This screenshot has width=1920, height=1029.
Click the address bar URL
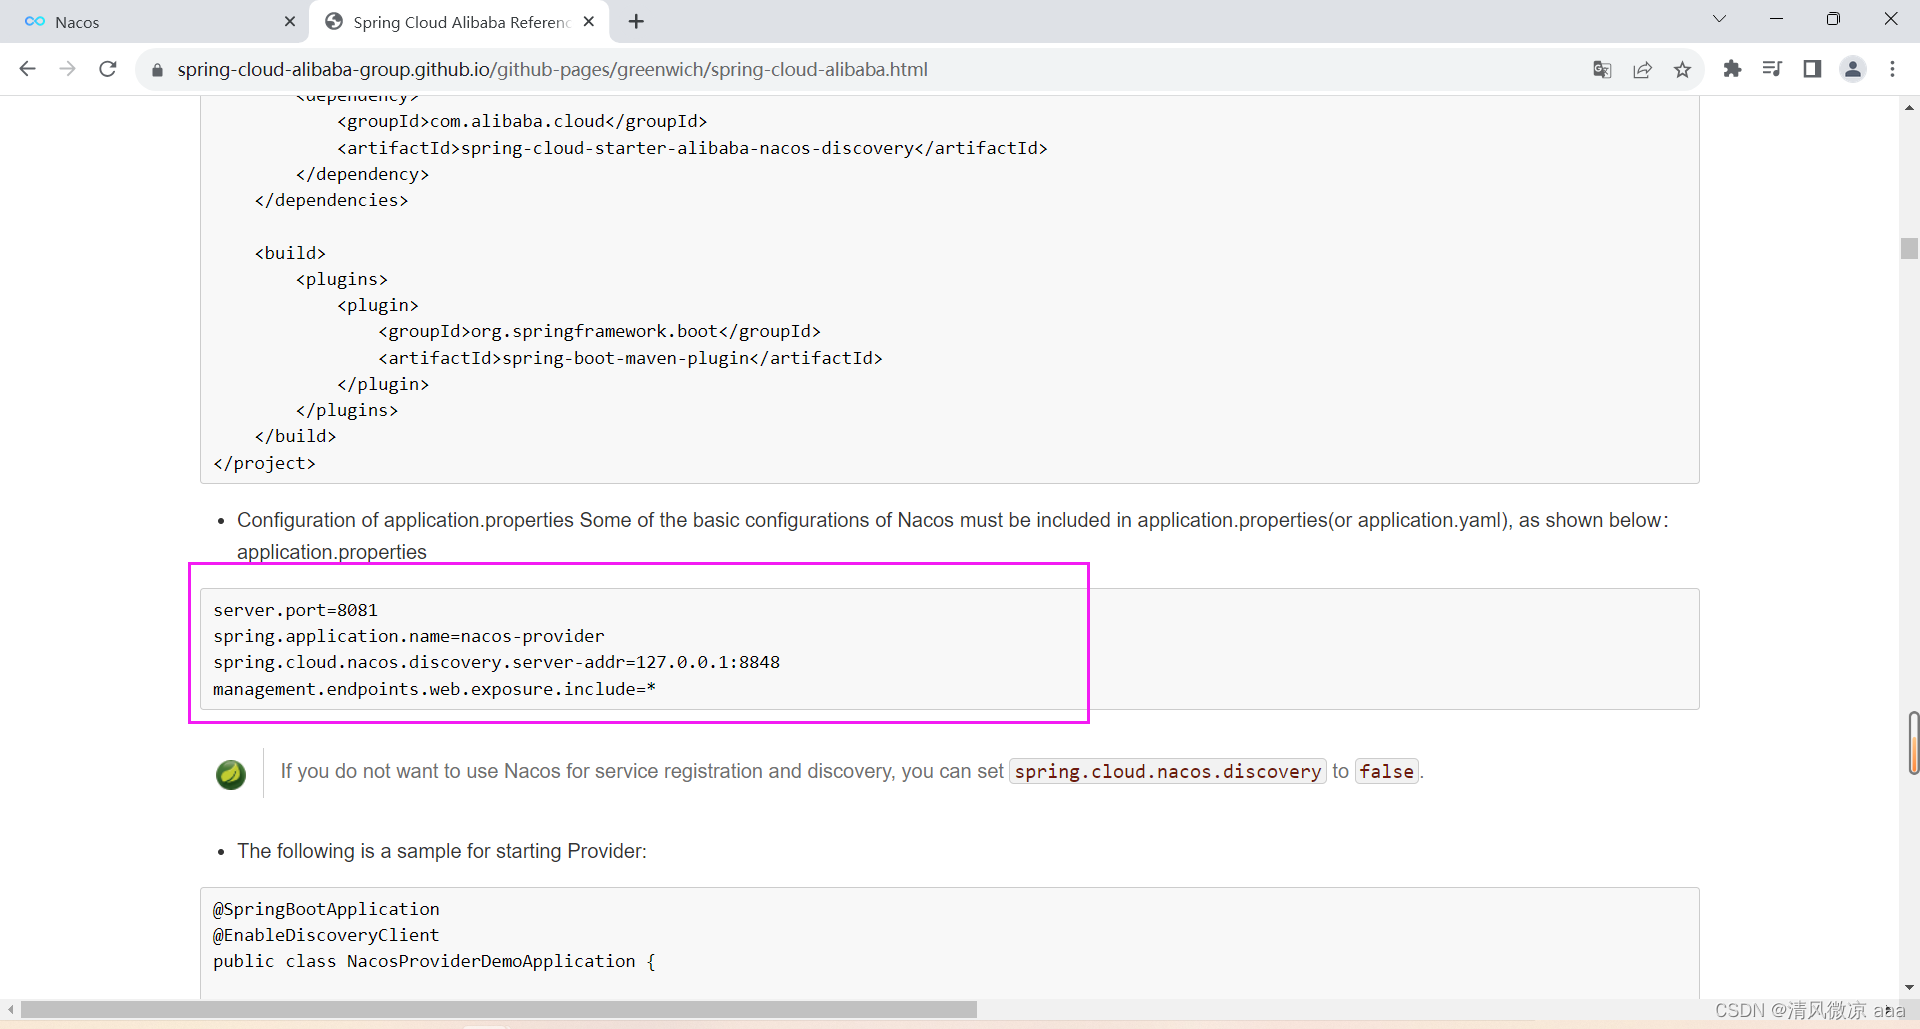coord(552,69)
